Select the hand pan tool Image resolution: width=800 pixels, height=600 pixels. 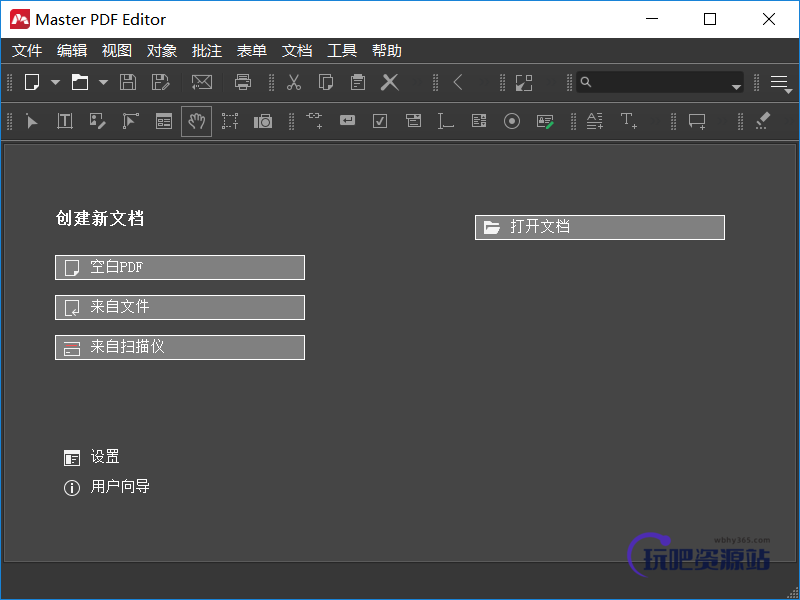(x=196, y=121)
